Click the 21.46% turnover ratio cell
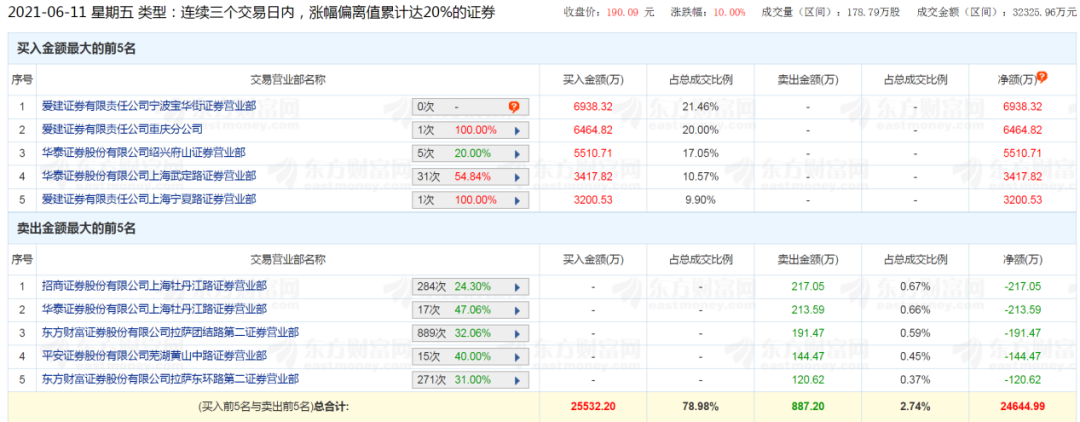 700,107
